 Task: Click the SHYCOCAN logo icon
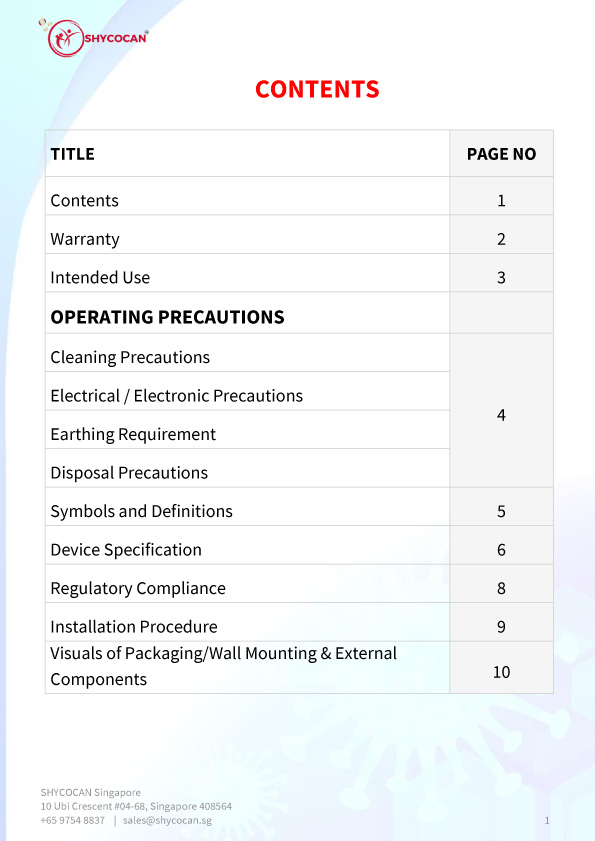pos(65,38)
